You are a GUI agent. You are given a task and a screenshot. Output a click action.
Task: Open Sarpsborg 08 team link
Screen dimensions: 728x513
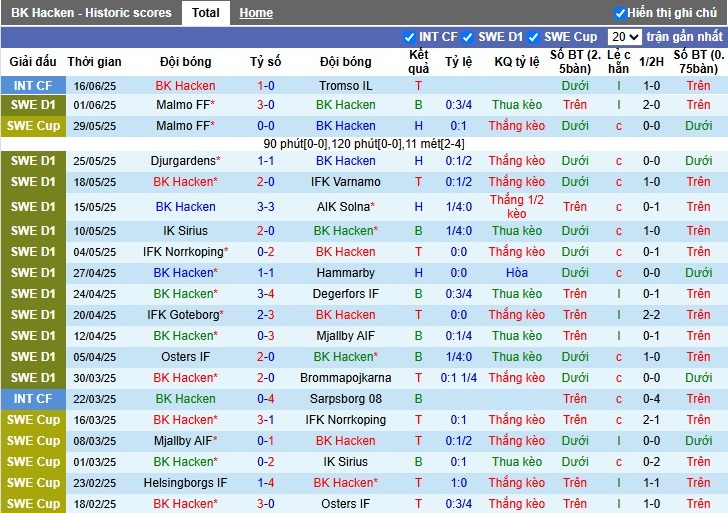[x=345, y=399]
